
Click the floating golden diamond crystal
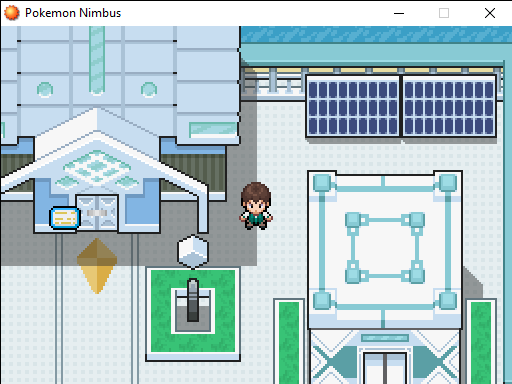tap(97, 266)
